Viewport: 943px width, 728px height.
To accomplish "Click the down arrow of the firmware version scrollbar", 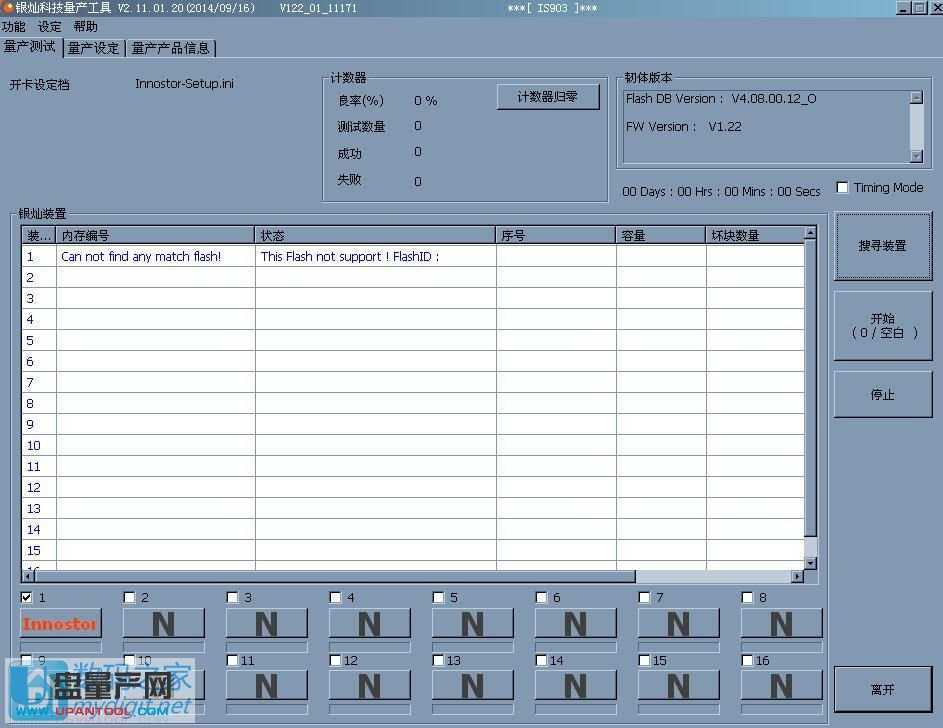I will [x=917, y=156].
